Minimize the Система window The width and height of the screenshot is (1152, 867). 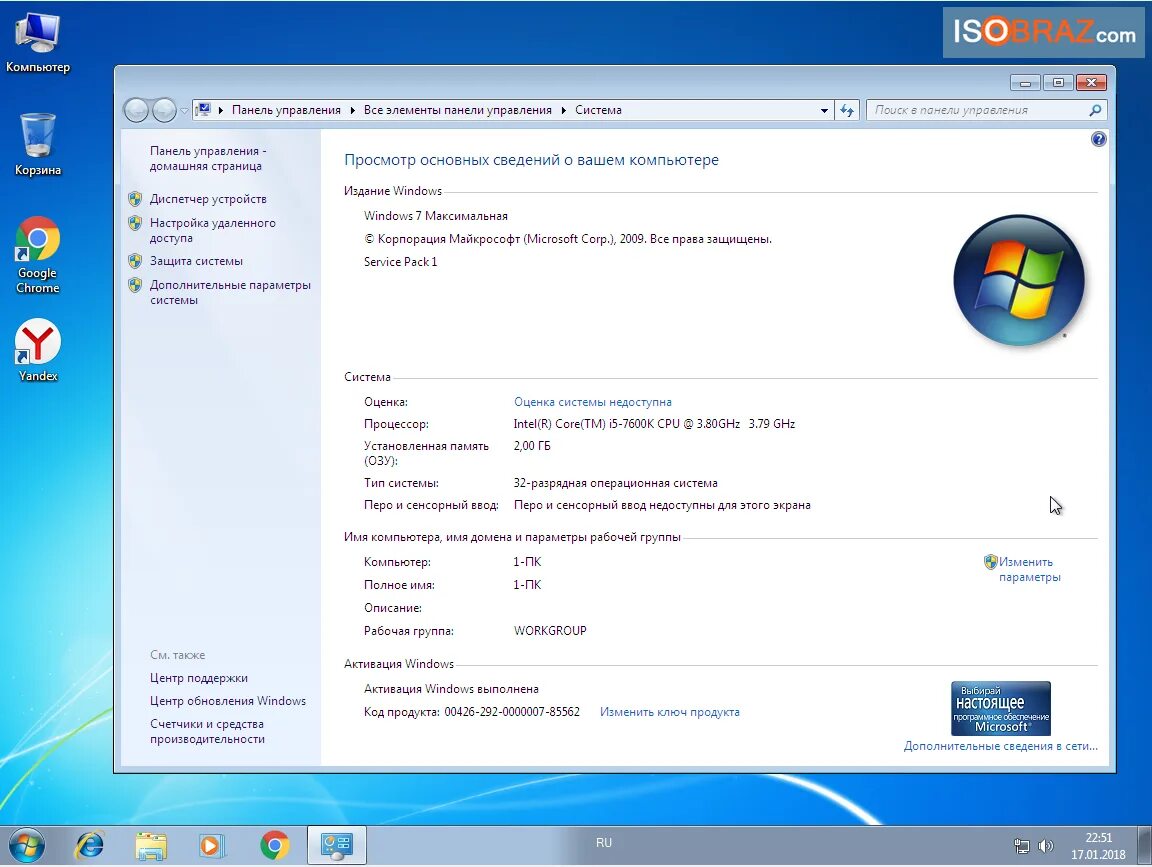tap(1025, 82)
